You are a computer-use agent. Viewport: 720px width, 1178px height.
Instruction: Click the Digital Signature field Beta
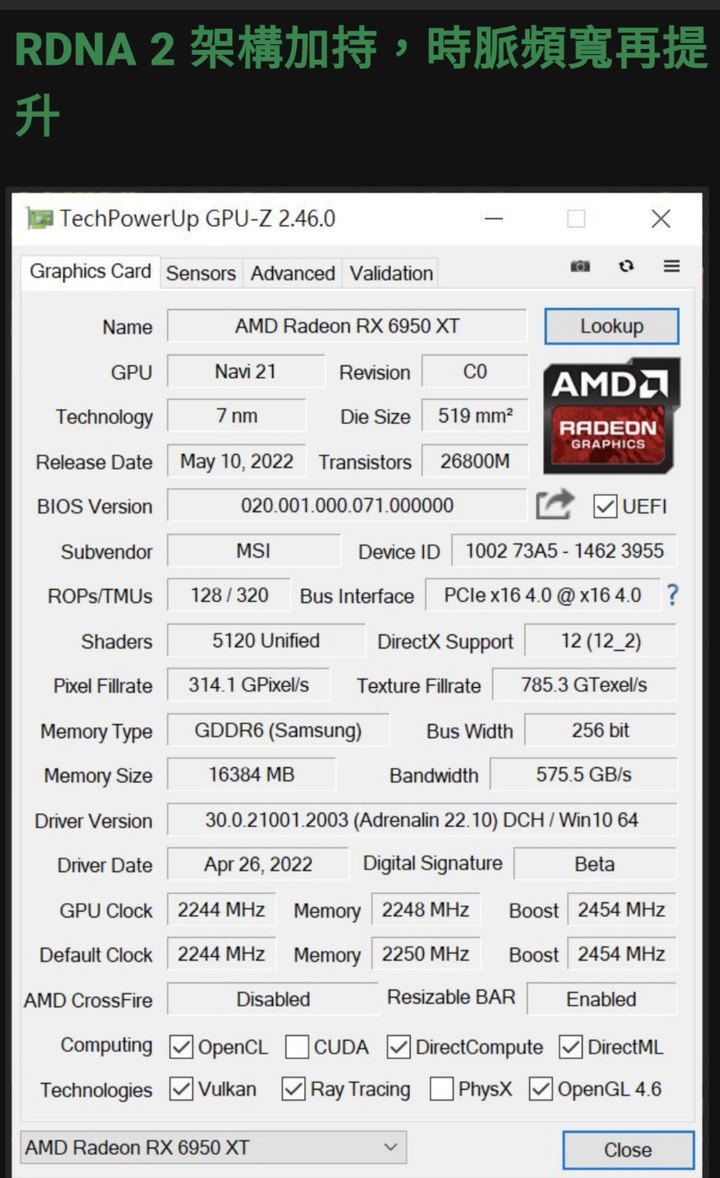point(594,864)
